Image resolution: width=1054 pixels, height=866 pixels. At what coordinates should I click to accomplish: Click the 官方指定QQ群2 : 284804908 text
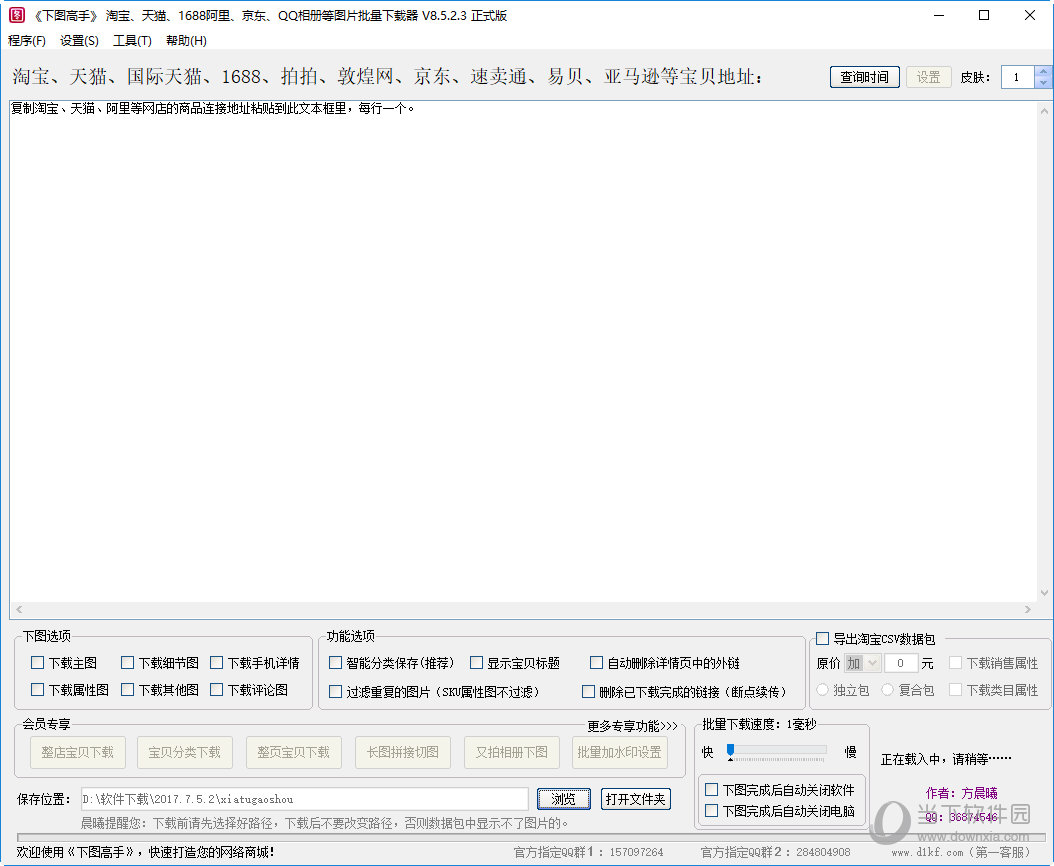point(776,852)
